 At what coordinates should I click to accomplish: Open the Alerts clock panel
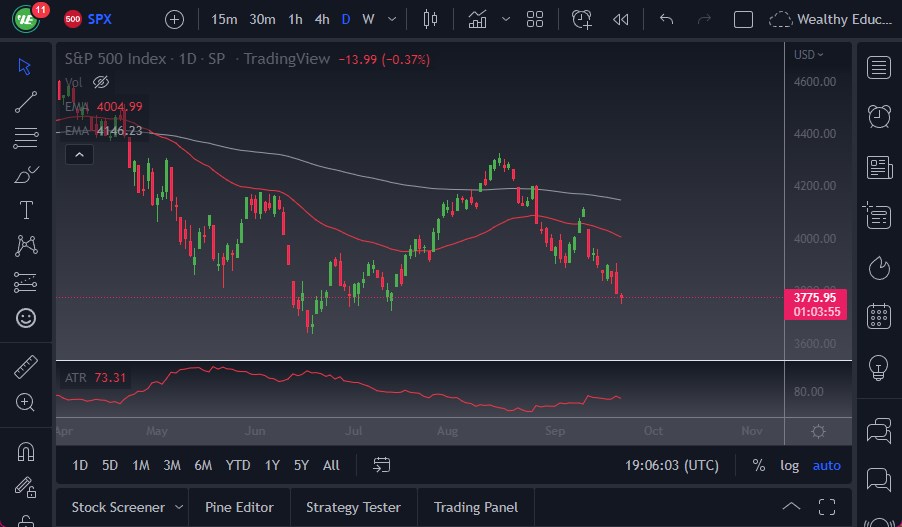tap(879, 116)
